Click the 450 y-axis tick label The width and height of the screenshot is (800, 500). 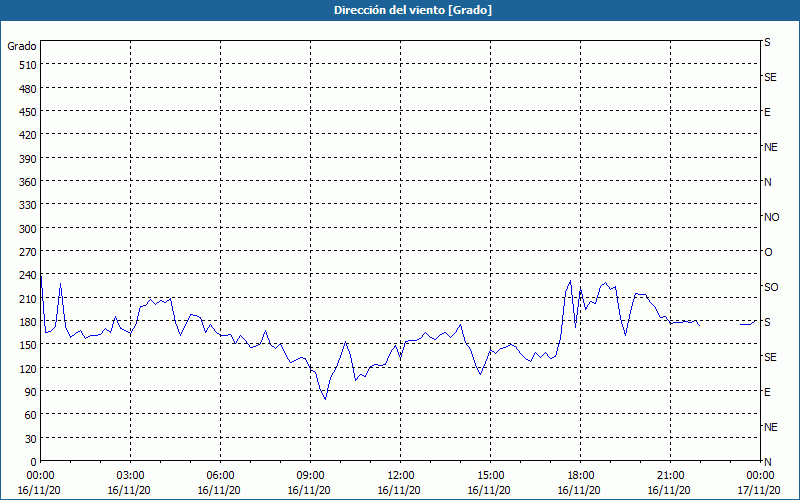[x=28, y=112]
